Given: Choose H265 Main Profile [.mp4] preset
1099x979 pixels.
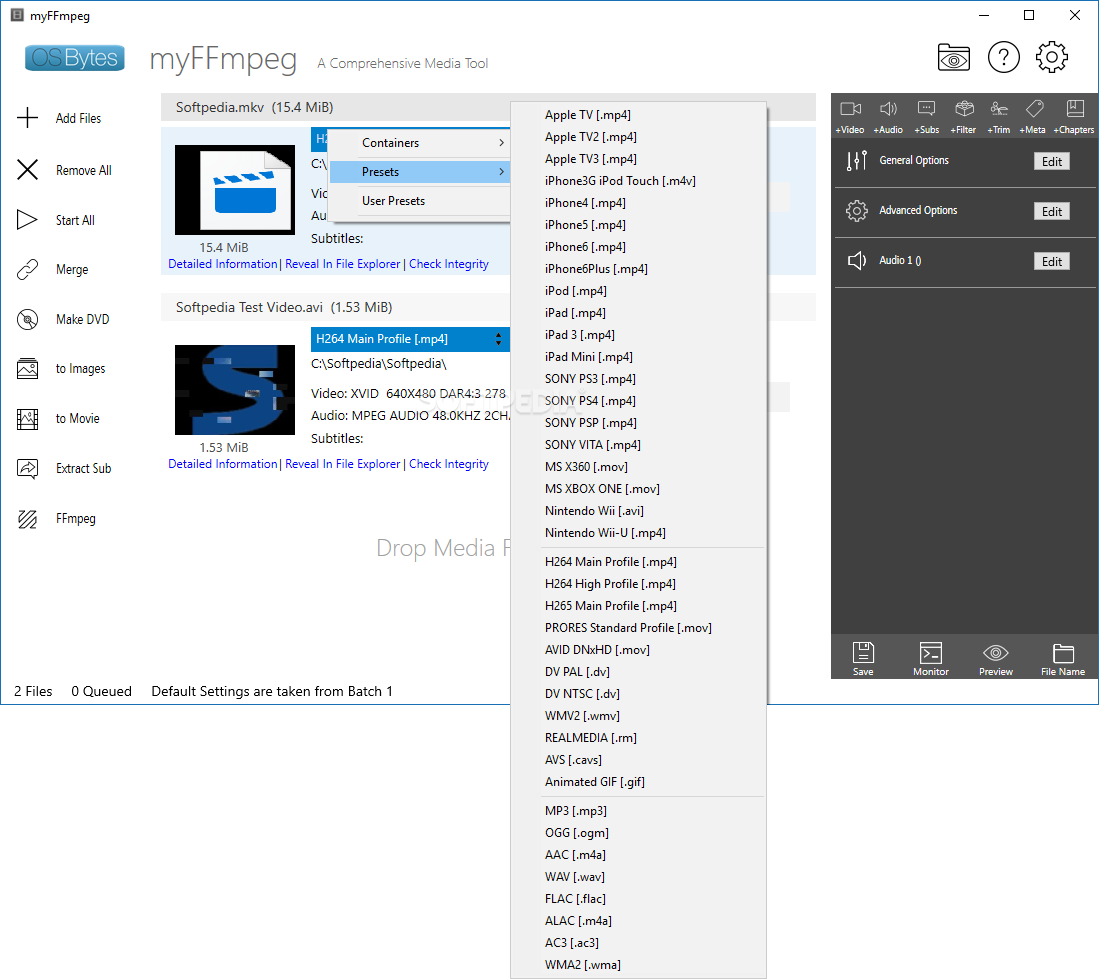Looking at the screenshot, I should [x=639, y=606].
